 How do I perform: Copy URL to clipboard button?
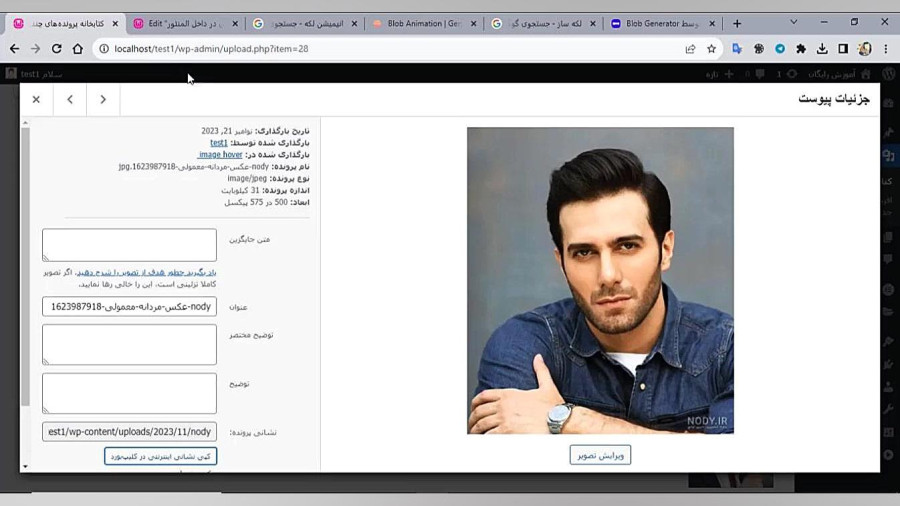click(161, 456)
